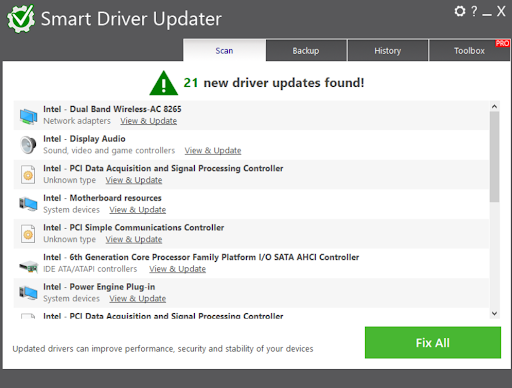
Task: Open the settings gear icon
Action: click(460, 11)
